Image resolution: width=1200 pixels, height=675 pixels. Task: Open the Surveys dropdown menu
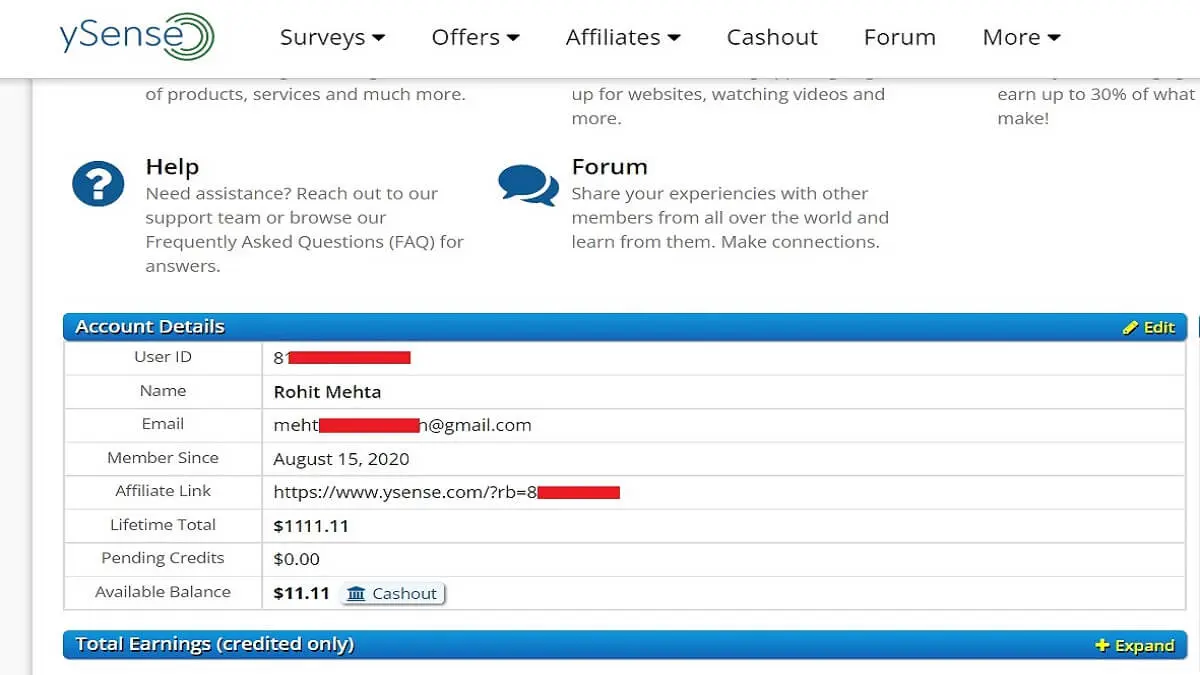pyautogui.click(x=332, y=38)
